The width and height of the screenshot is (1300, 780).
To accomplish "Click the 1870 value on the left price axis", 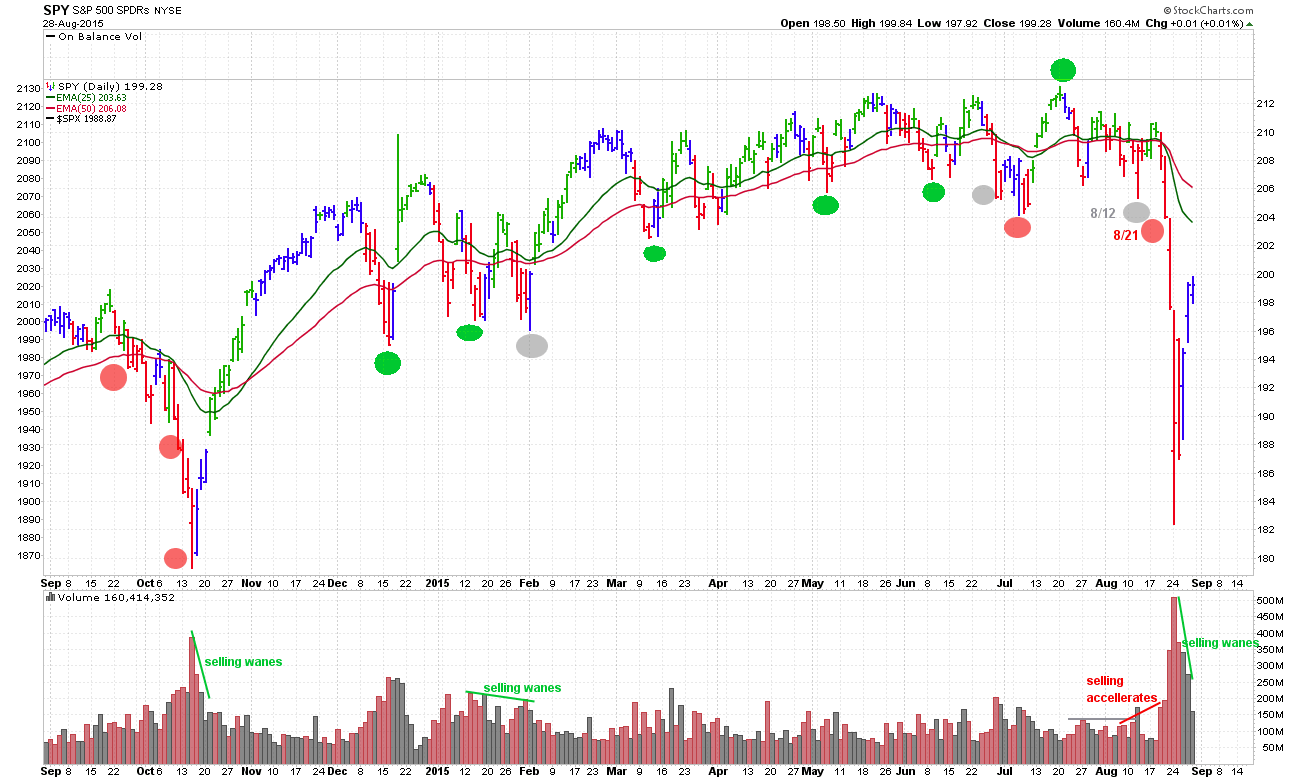I will click(27, 556).
